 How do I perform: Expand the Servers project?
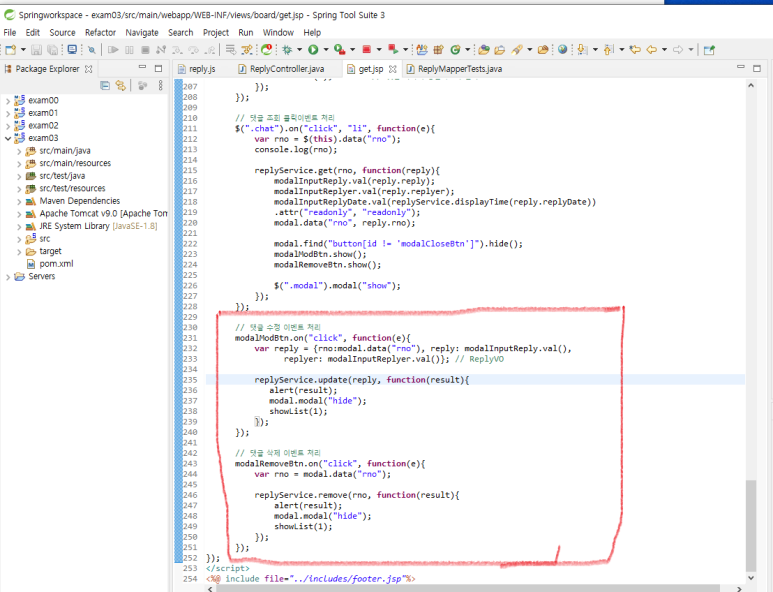point(8,277)
